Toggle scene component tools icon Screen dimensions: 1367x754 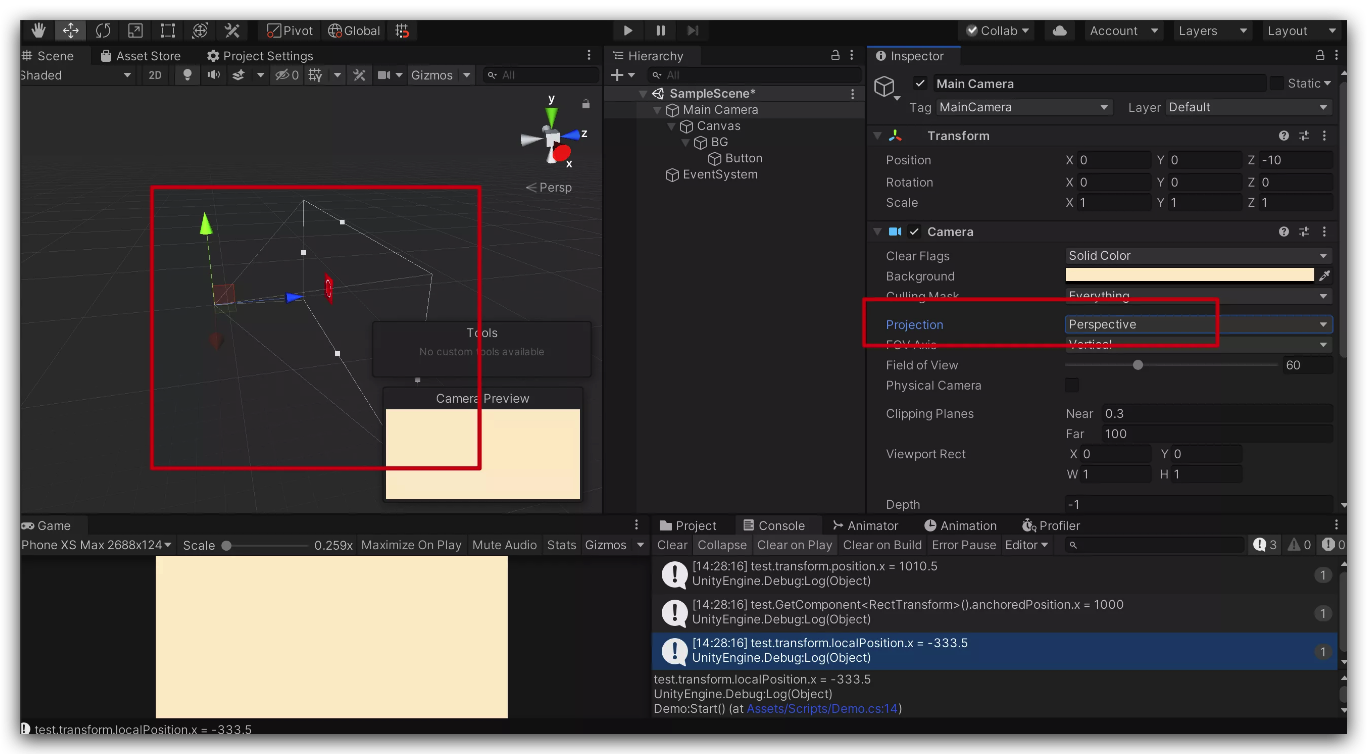pos(359,75)
